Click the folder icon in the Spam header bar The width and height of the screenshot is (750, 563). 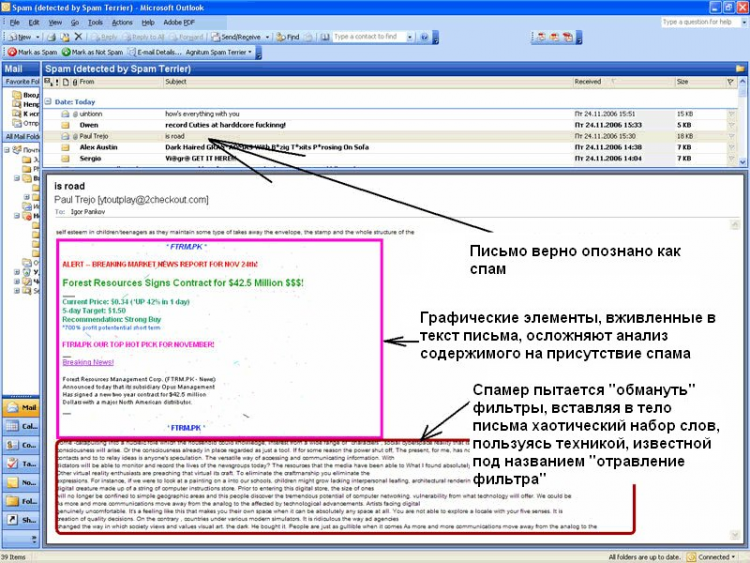[739, 69]
